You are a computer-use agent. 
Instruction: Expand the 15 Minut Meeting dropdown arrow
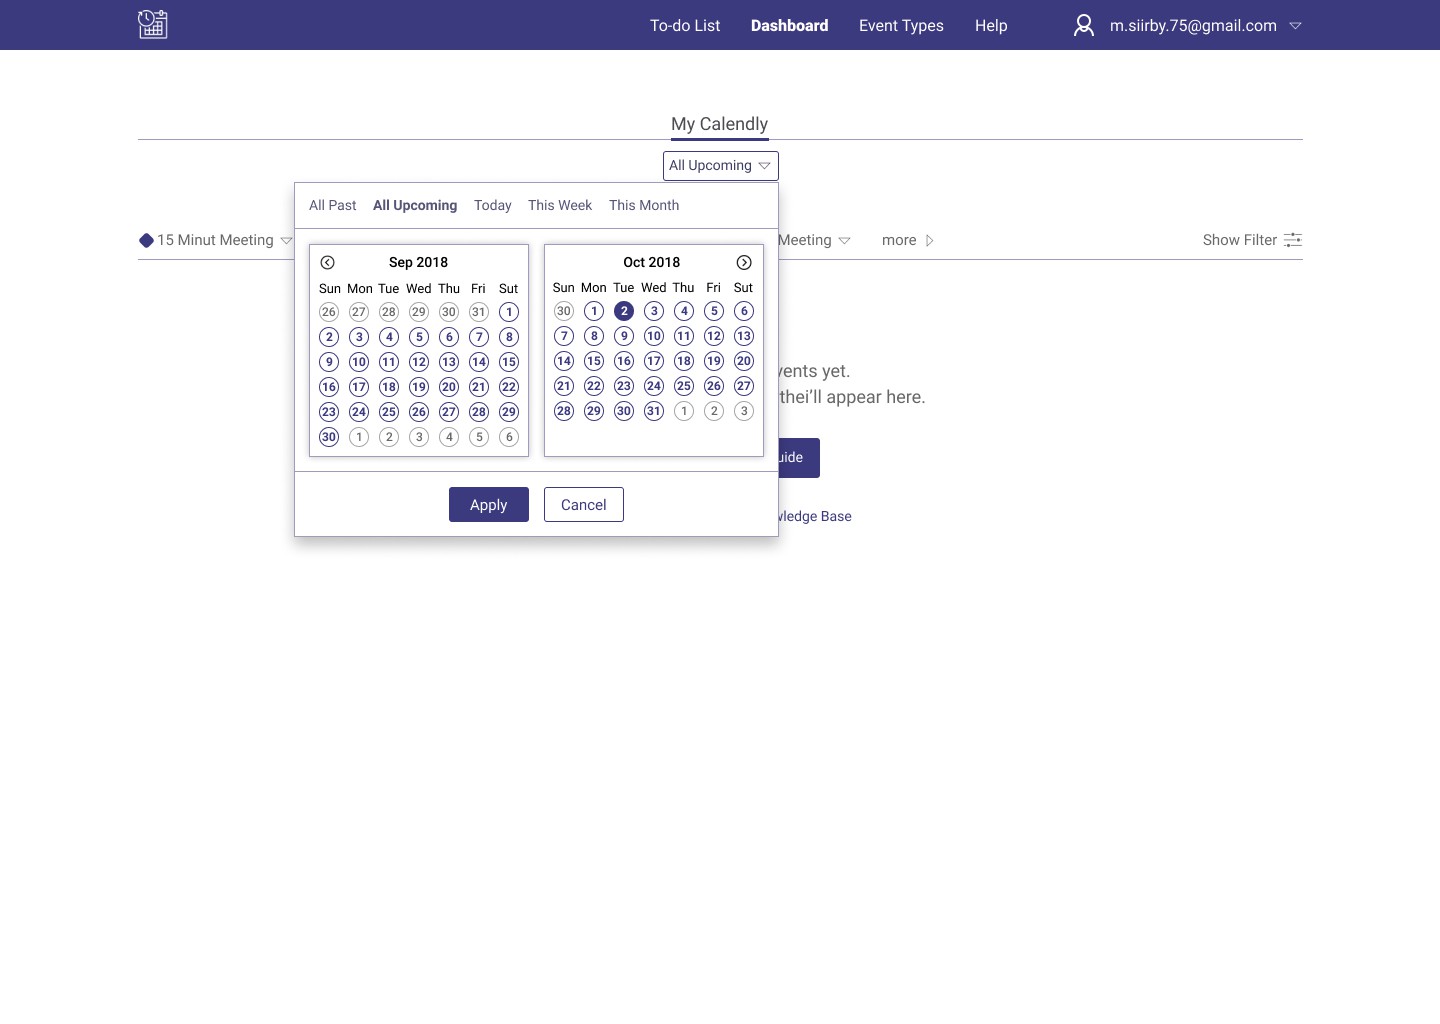pyautogui.click(x=286, y=241)
